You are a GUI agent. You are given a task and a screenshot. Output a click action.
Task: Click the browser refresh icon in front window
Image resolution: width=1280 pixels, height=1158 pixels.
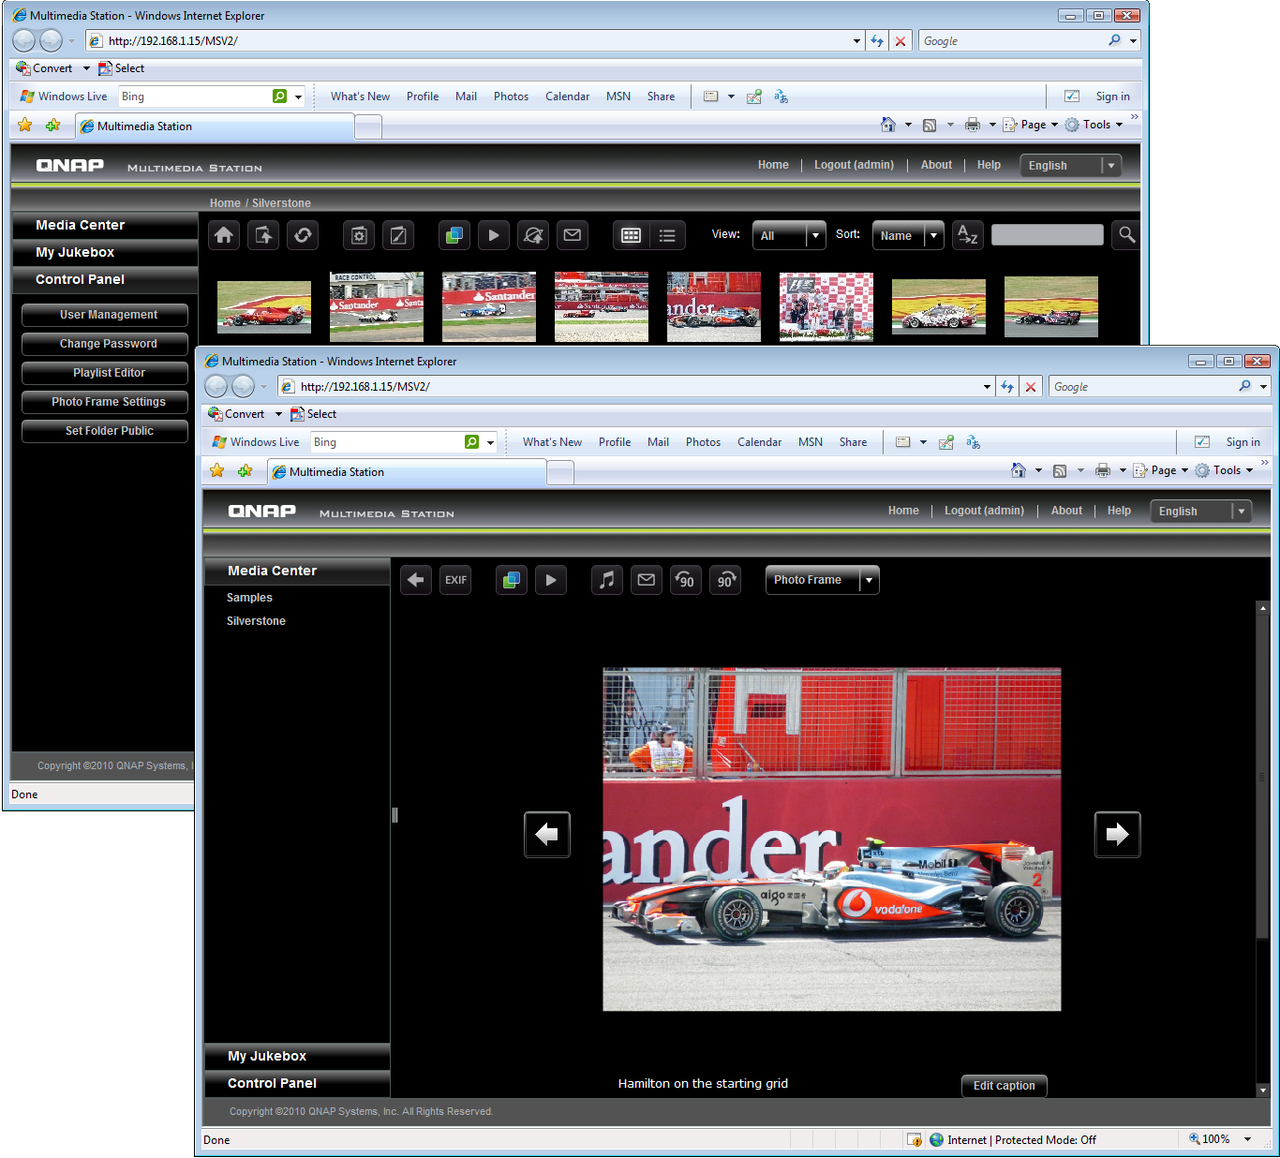[1007, 387]
